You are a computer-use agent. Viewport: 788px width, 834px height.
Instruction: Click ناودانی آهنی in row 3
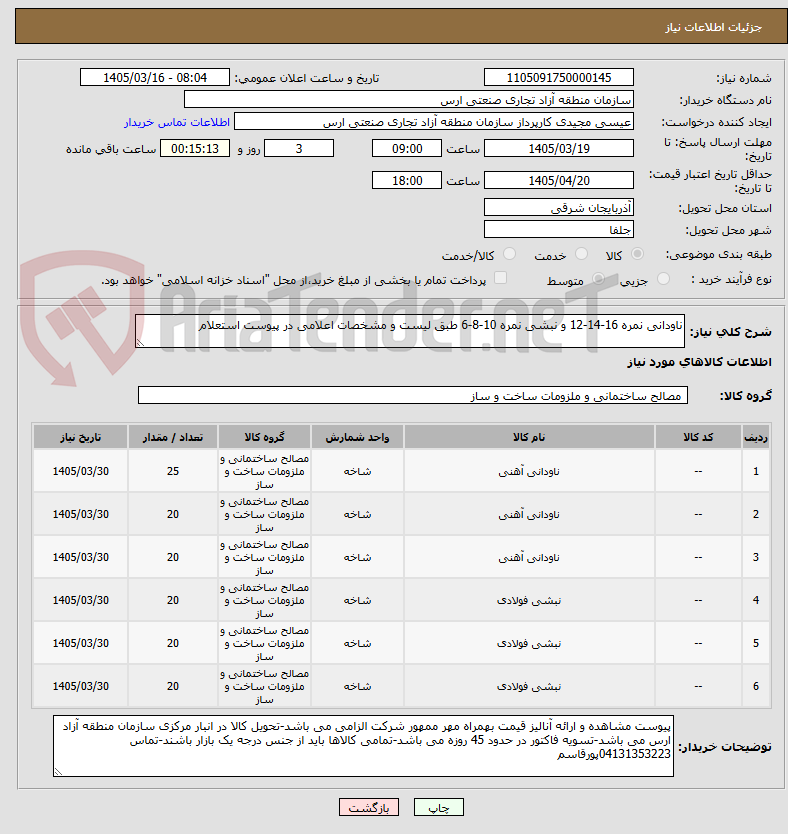529,557
